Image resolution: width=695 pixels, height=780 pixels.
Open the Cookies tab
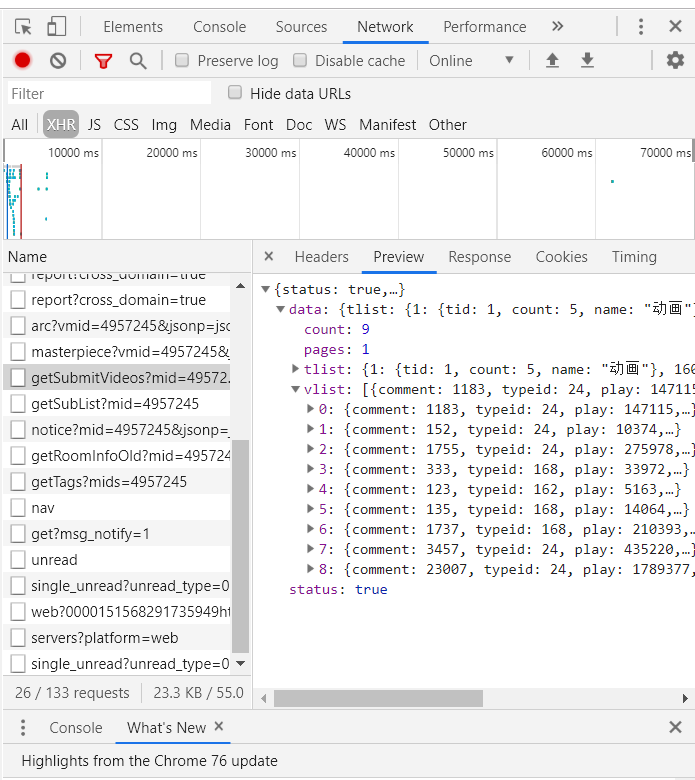[561, 257]
